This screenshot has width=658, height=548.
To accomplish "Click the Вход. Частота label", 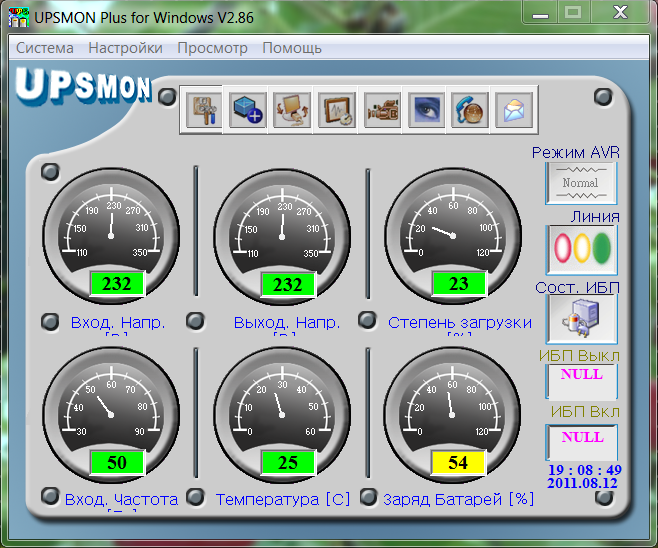I will tap(121, 499).
